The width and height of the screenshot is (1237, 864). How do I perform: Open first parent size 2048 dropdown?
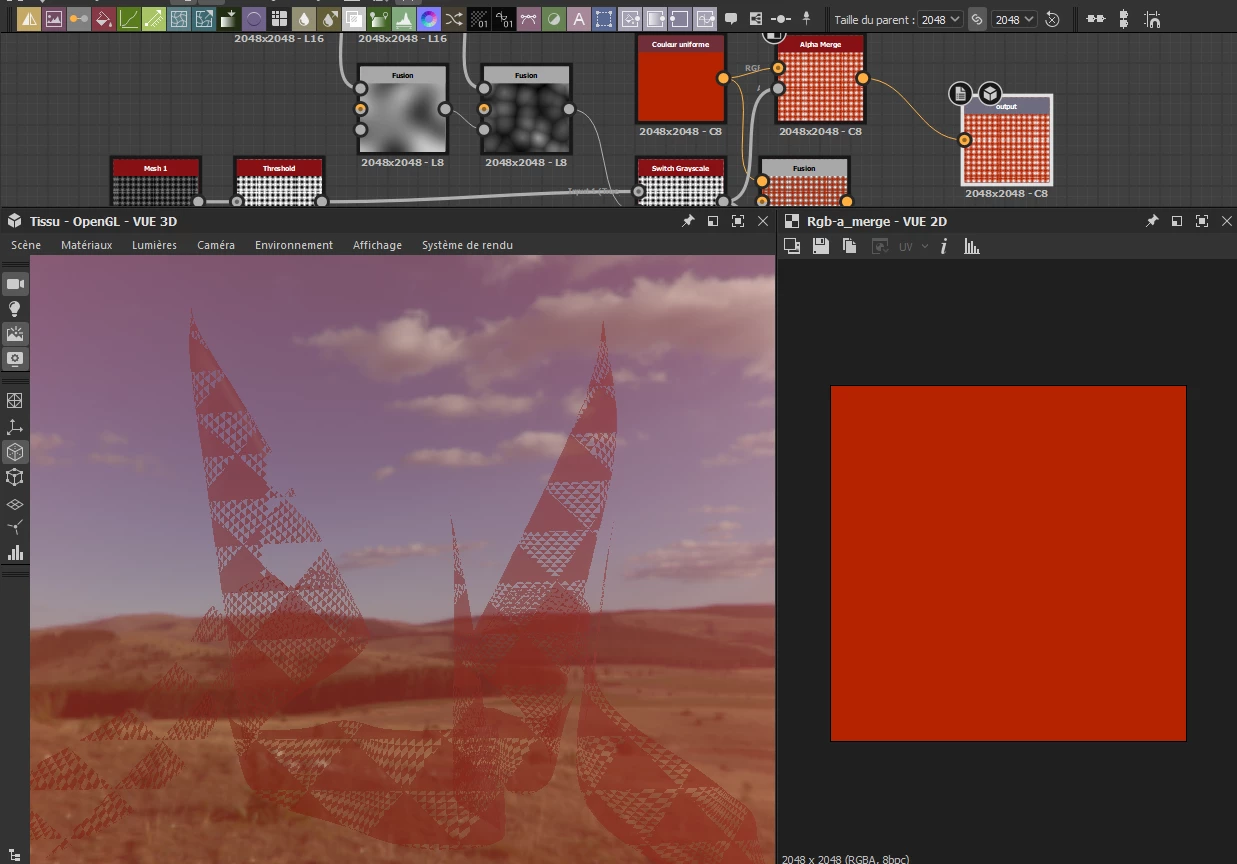click(x=940, y=19)
